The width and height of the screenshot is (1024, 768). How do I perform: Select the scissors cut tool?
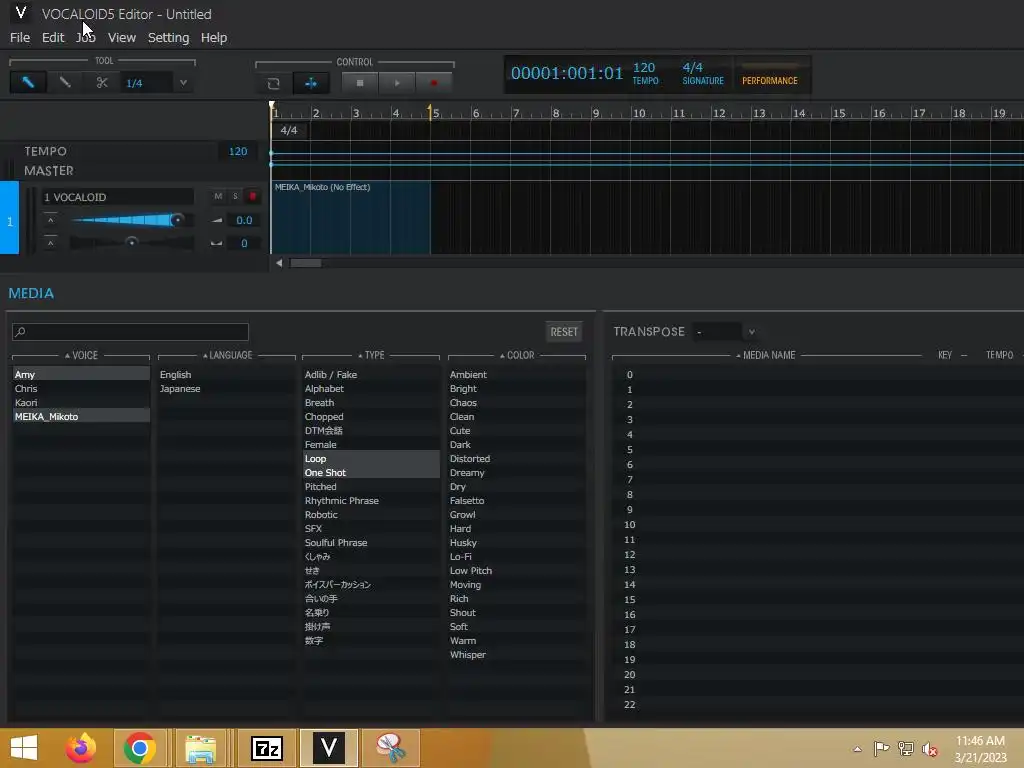pyautogui.click(x=102, y=83)
